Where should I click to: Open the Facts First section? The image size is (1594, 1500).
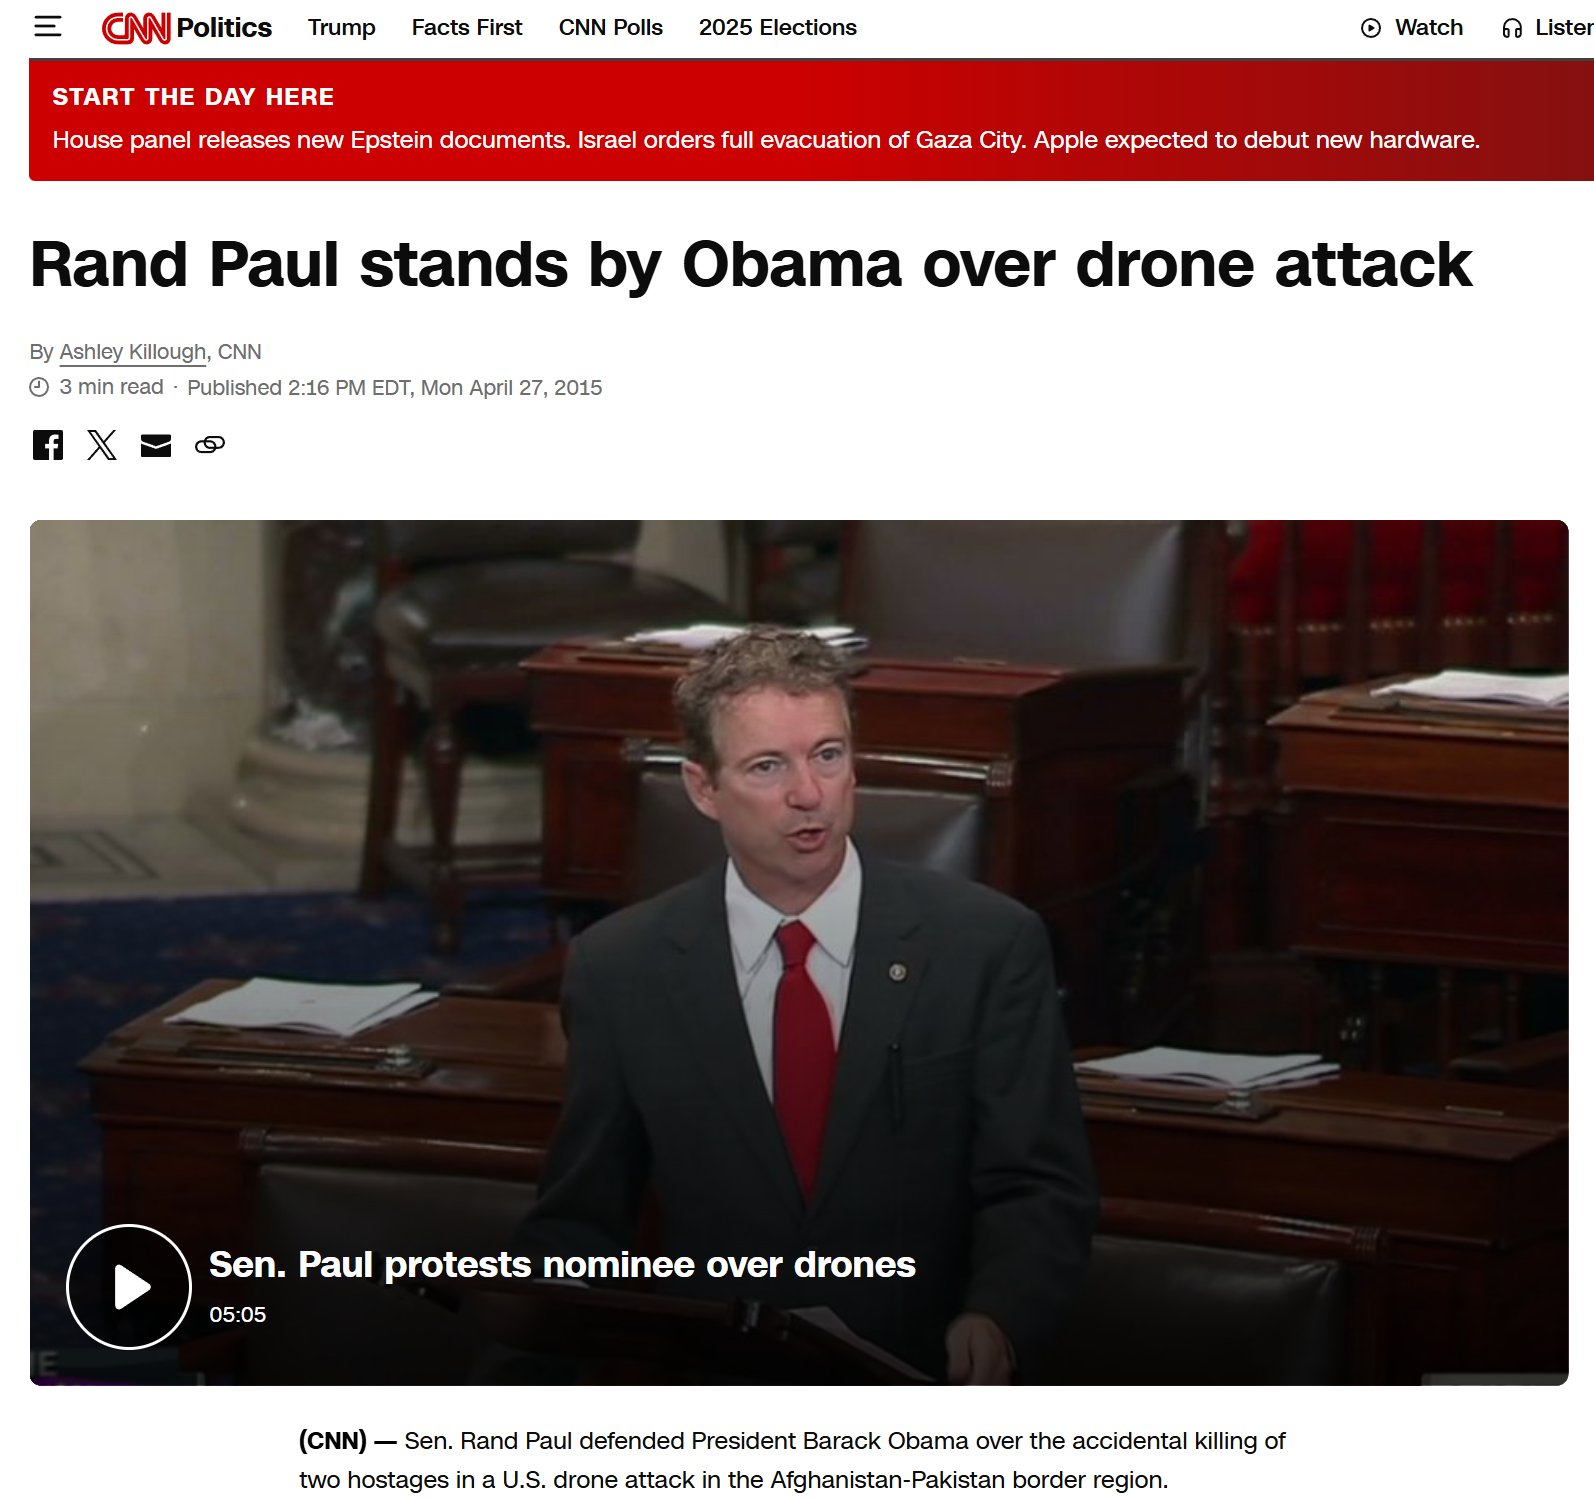(467, 28)
